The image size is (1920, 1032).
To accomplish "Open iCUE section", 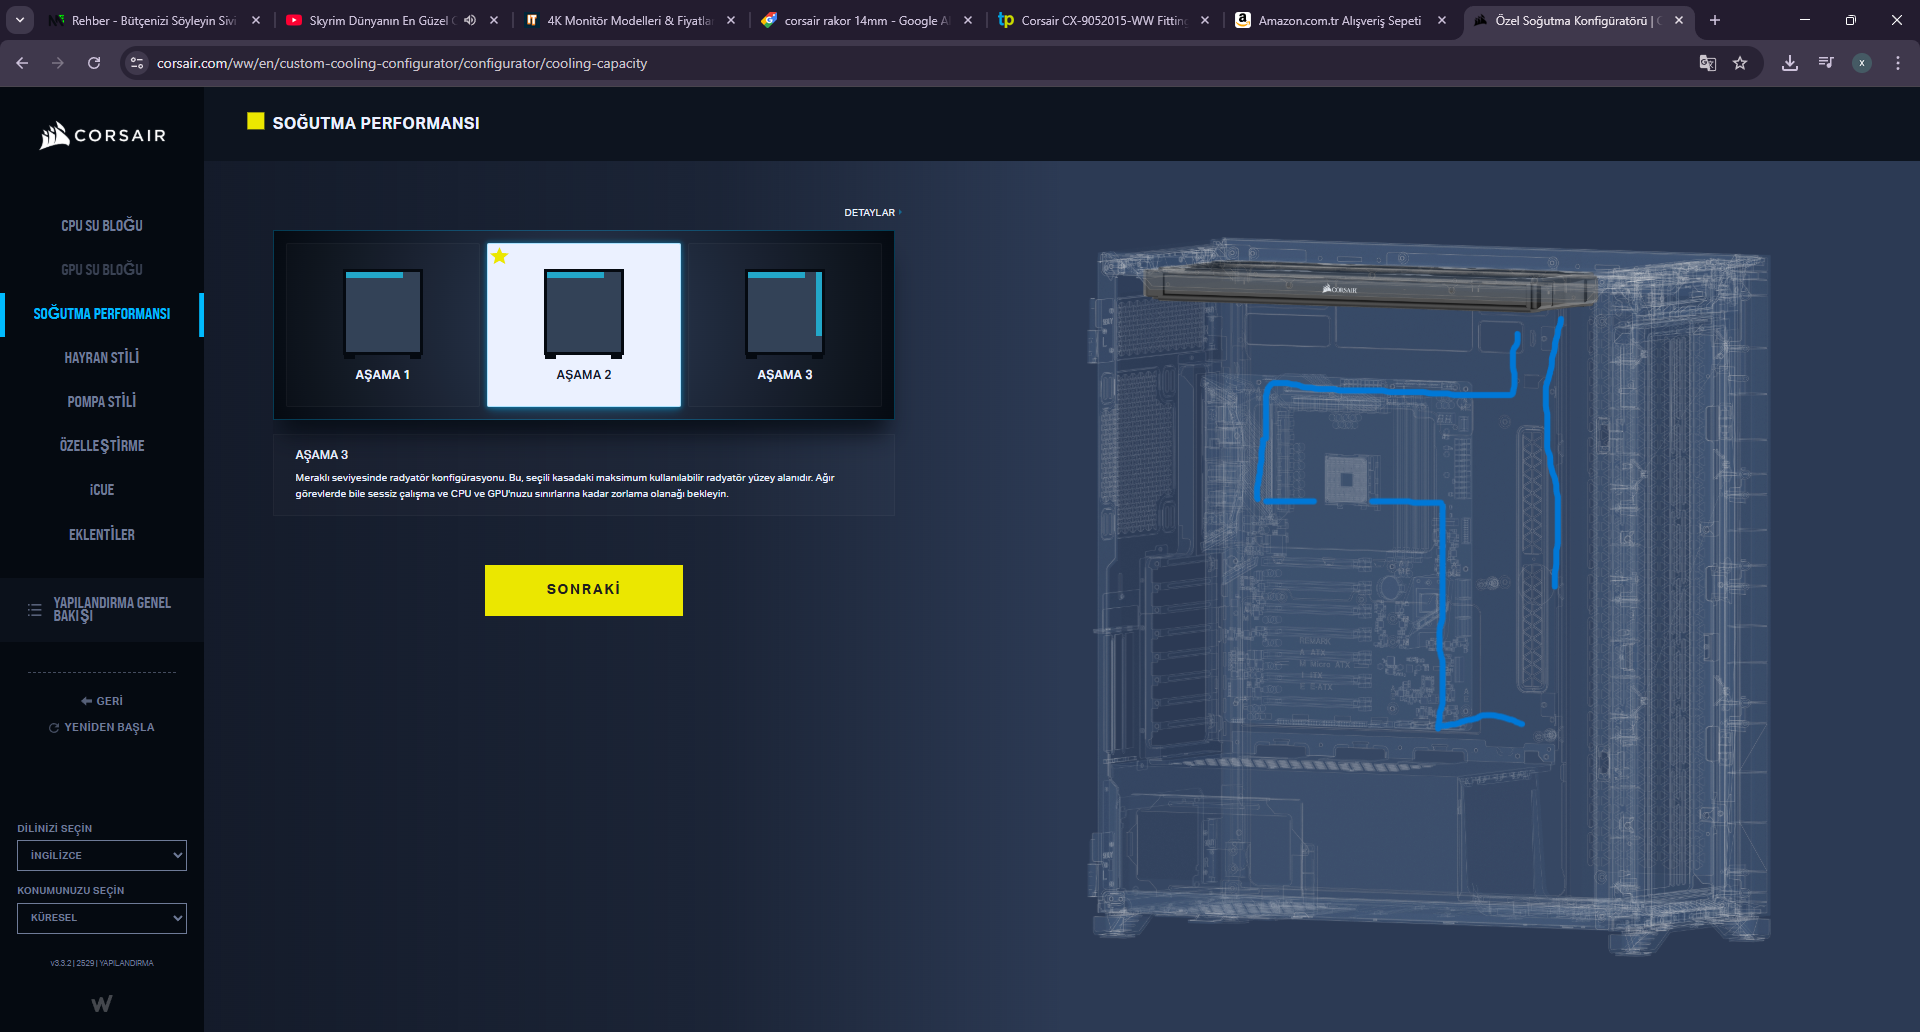I will [102, 490].
